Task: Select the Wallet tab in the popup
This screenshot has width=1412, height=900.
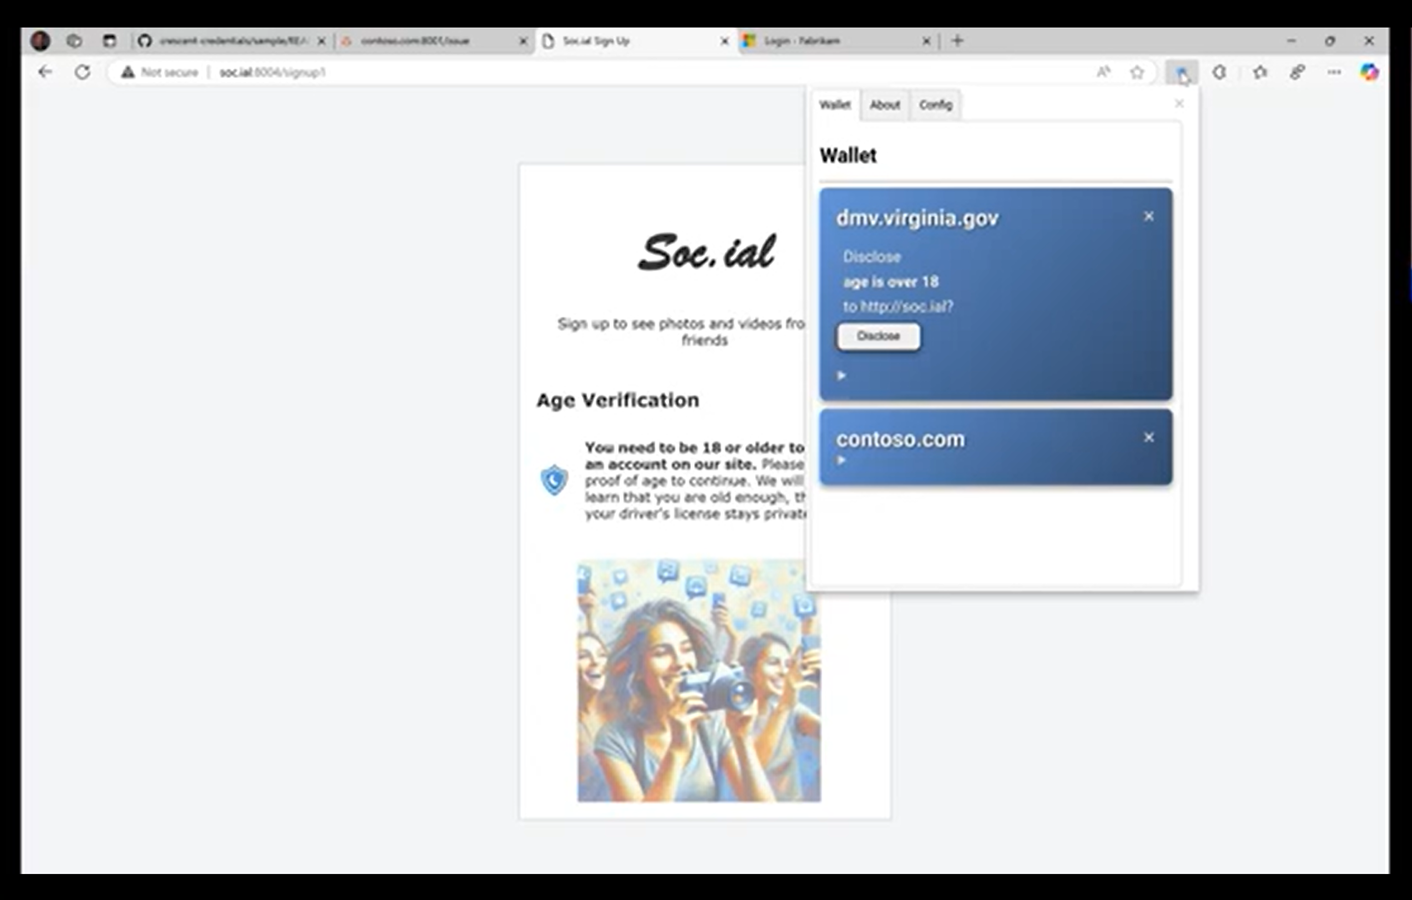Action: coord(835,105)
